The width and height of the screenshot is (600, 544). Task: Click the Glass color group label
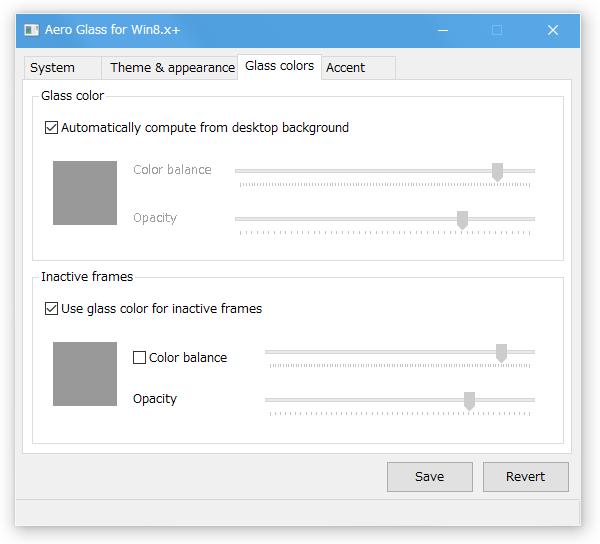coord(72,96)
